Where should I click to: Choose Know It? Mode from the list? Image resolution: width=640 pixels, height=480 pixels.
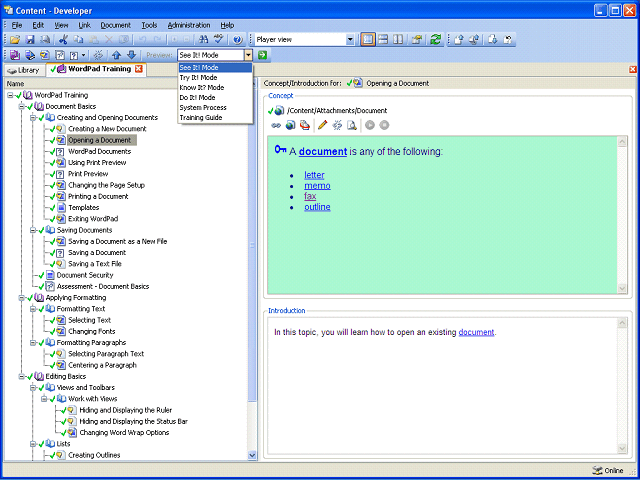(x=215, y=87)
